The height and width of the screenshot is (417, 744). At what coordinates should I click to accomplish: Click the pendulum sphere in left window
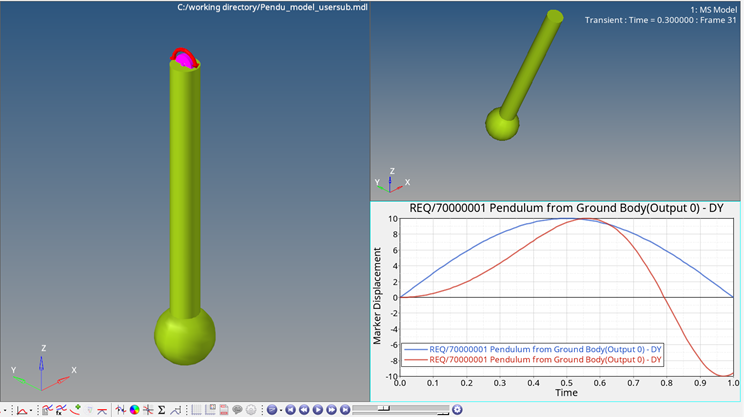click(x=185, y=337)
